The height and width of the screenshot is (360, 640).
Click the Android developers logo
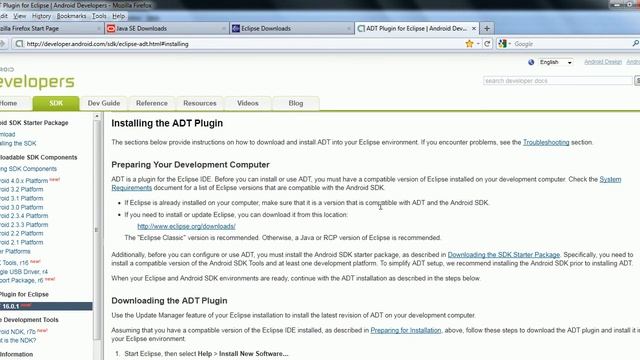pyautogui.click(x=37, y=79)
